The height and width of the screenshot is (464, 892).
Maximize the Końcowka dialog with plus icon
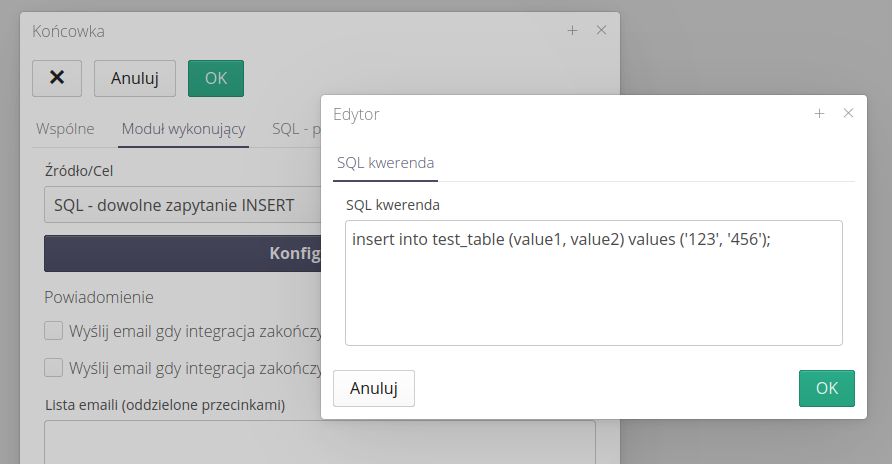click(x=573, y=30)
